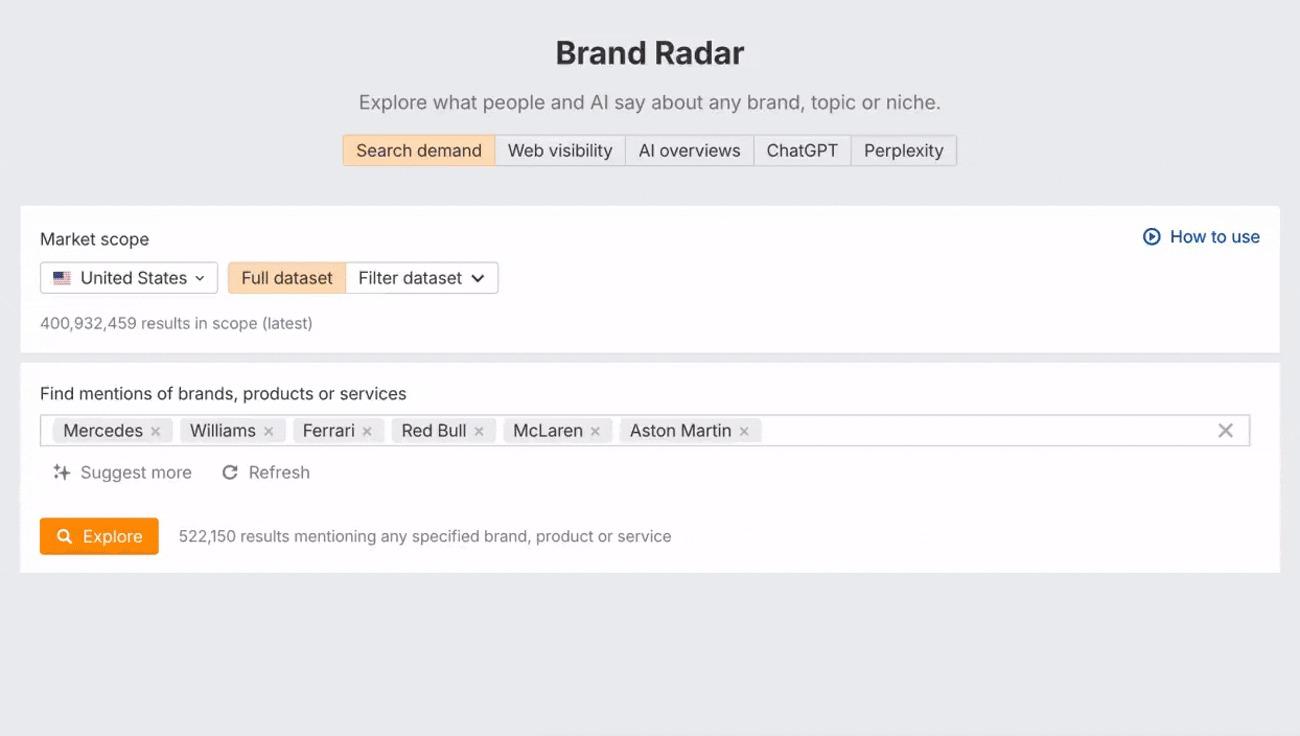1300x736 pixels.
Task: Click the Suggest more sparkle icon
Action: coord(61,472)
